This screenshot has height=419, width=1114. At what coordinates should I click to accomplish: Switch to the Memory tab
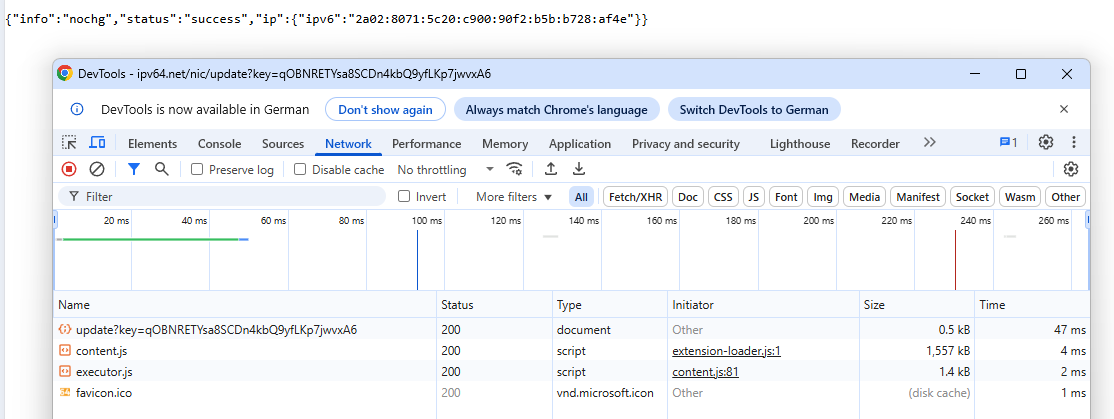coord(505,143)
